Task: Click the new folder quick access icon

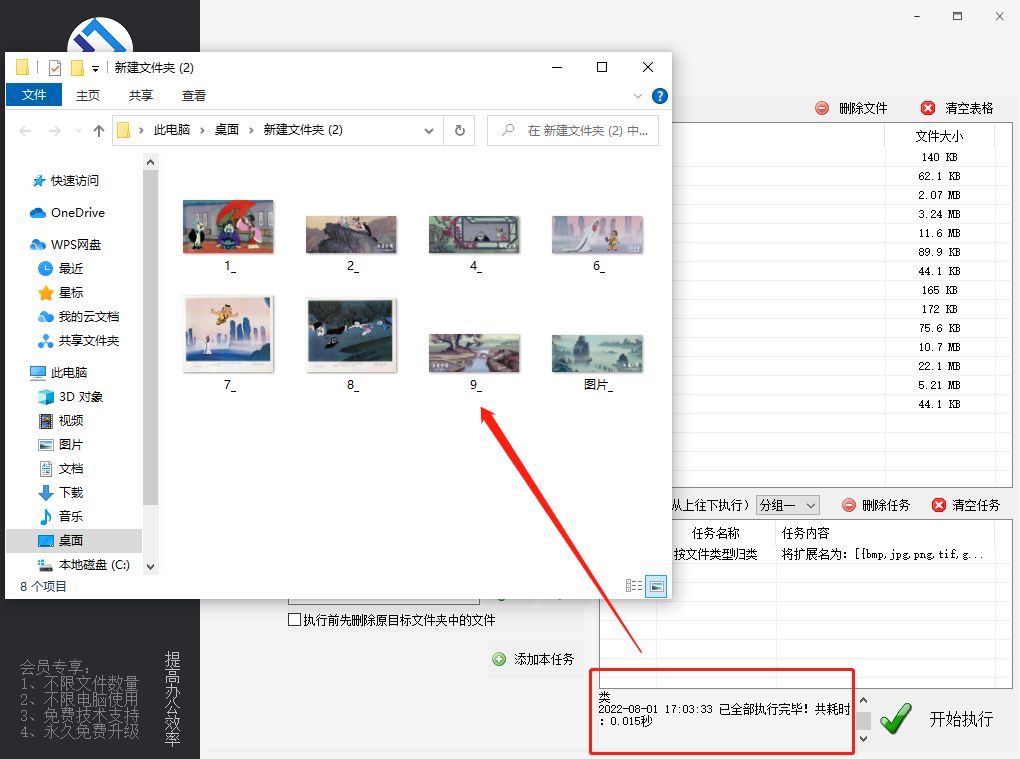Action: click(77, 68)
